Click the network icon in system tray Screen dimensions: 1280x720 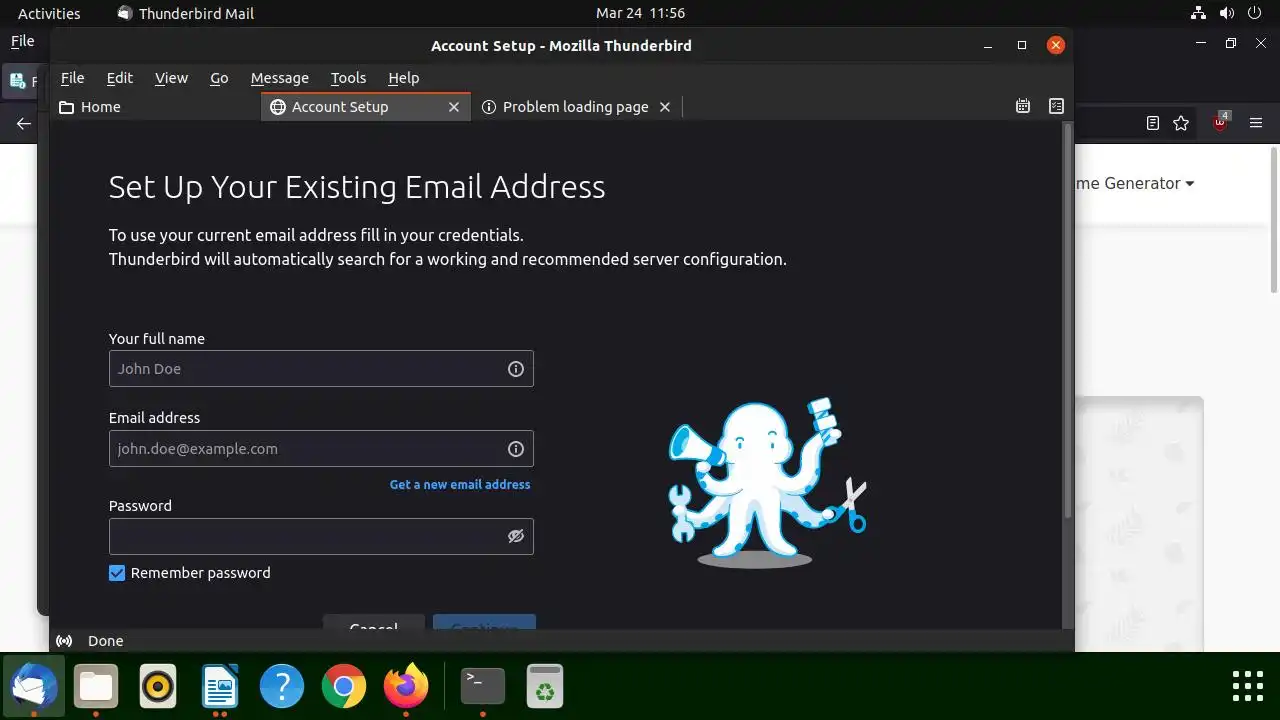(1199, 13)
